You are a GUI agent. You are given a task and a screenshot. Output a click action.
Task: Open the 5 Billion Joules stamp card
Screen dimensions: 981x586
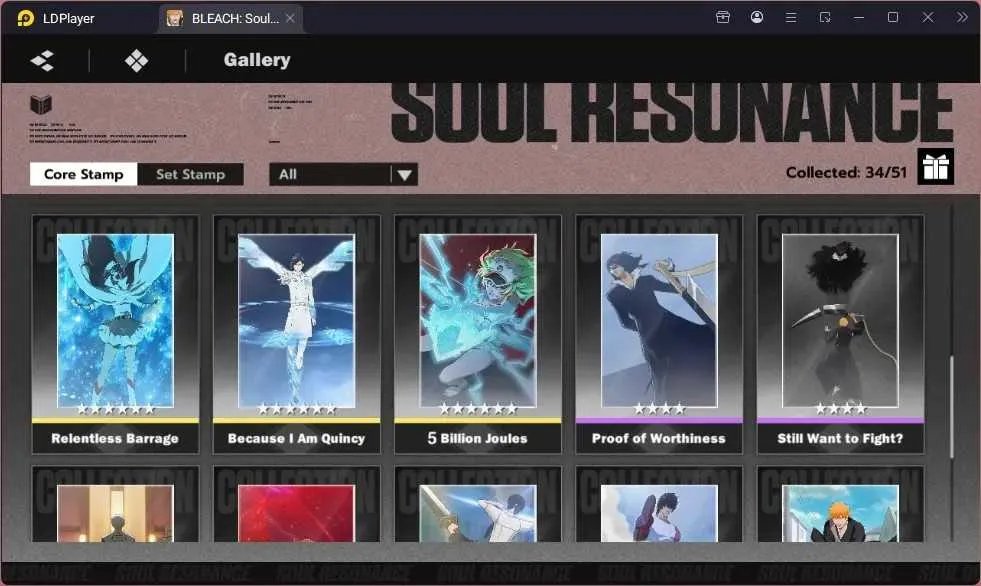[x=478, y=335]
